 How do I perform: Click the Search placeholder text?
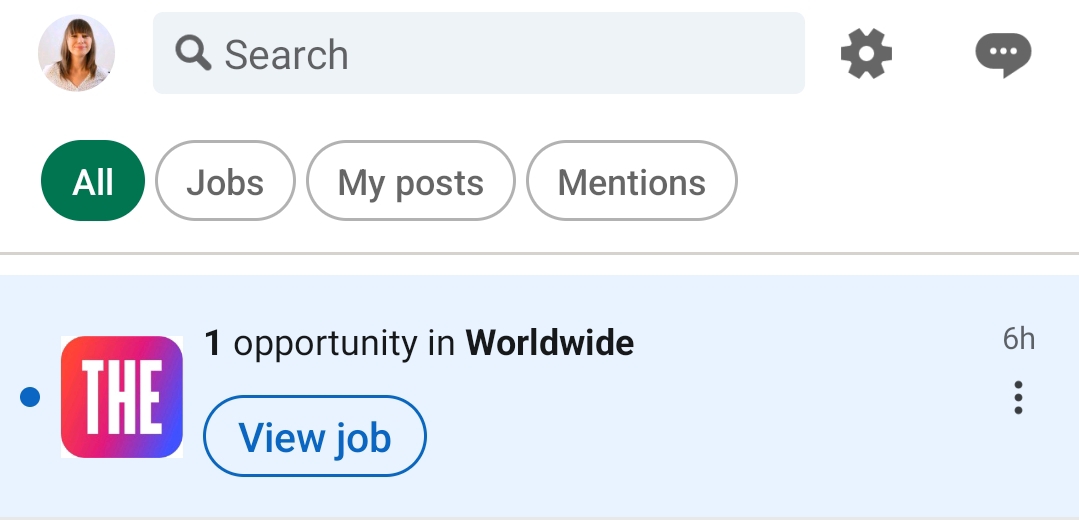(286, 55)
